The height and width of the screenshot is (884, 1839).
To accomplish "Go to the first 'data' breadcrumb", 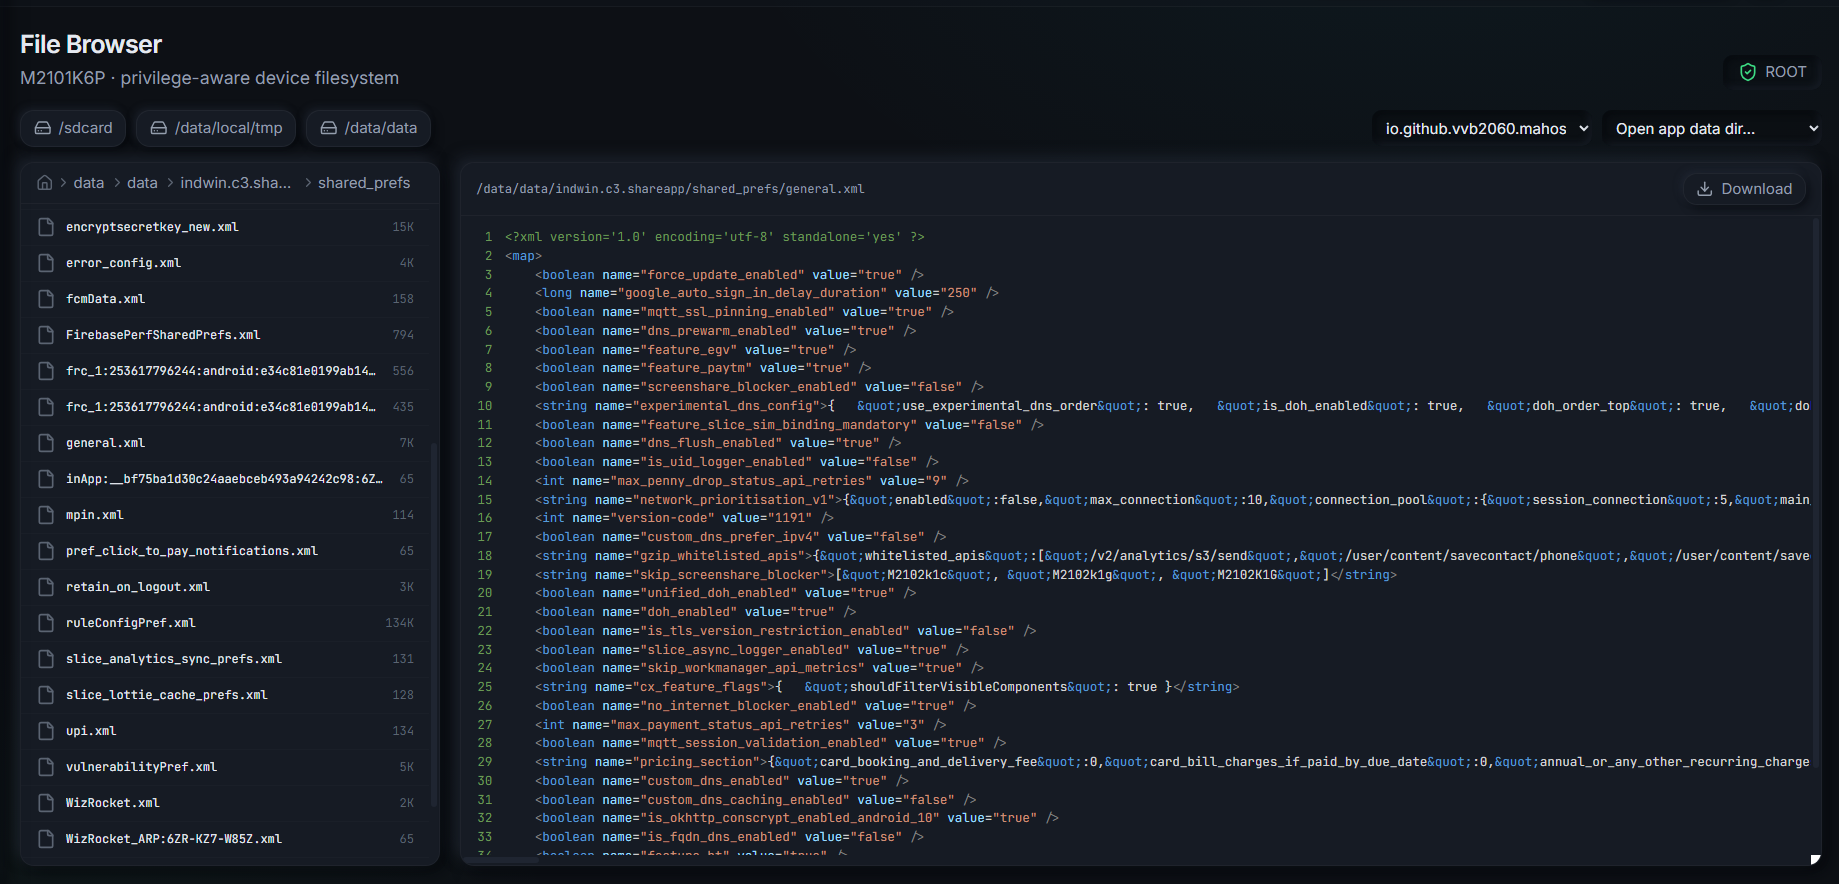I will pos(89,183).
